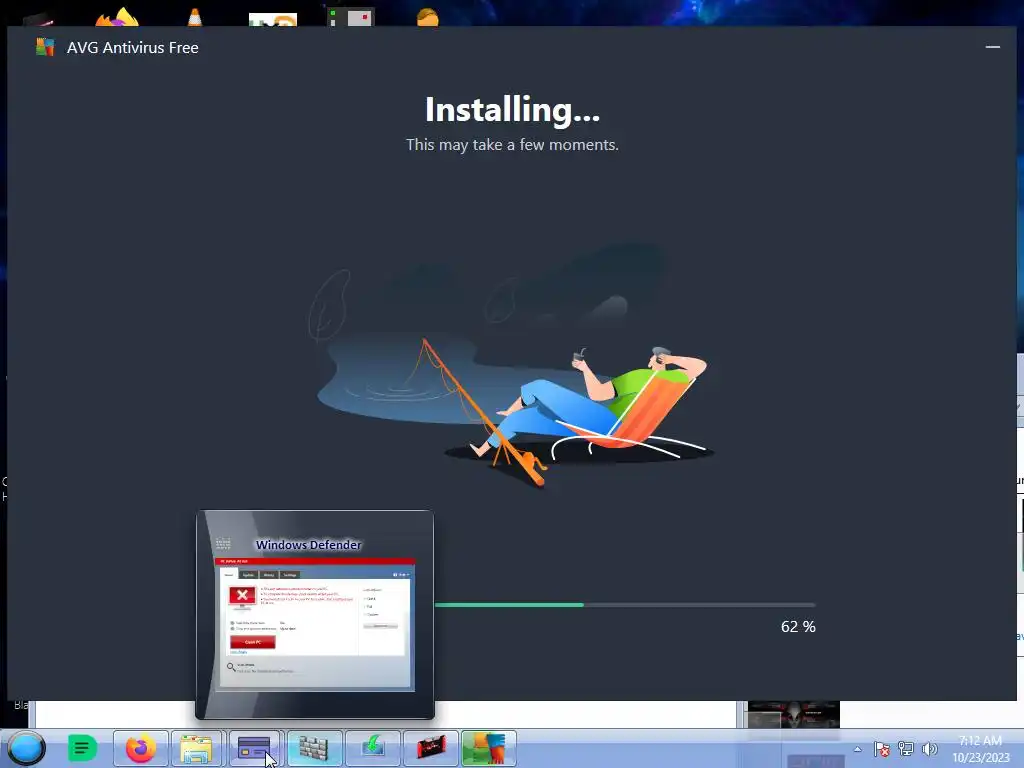The image size is (1024, 768).
Task: Click the 62 % progress label
Action: pos(798,627)
